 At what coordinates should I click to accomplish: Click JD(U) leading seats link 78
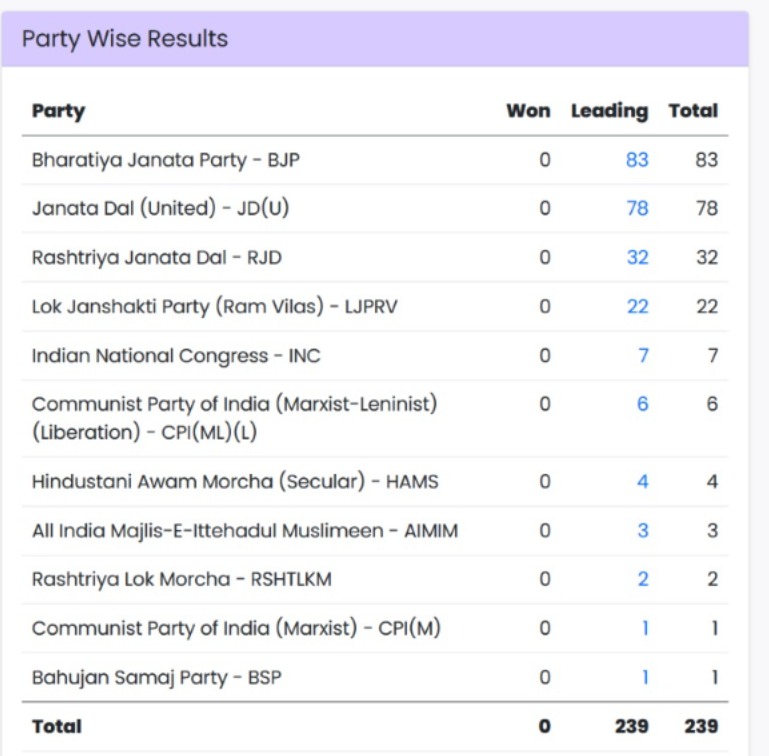tap(637, 209)
